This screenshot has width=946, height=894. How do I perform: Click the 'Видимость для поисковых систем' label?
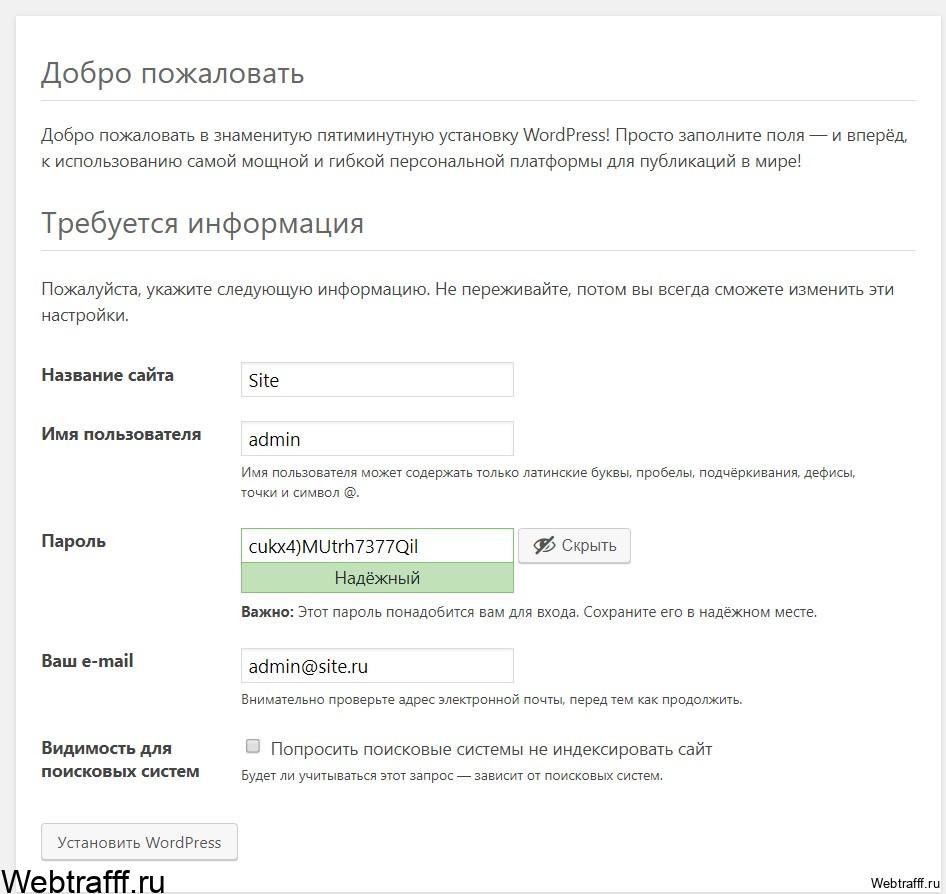(120, 759)
